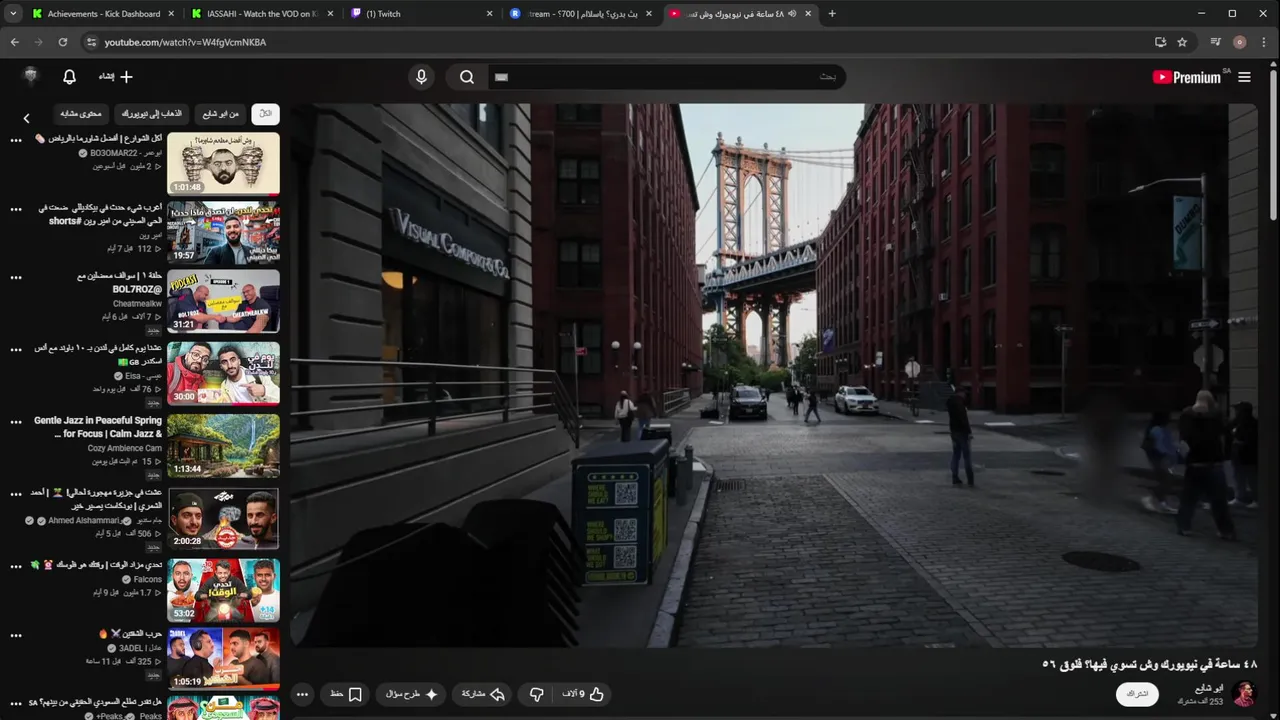
Task: Open the 19:57 Piccadilly video thumbnail
Action: click(223, 232)
